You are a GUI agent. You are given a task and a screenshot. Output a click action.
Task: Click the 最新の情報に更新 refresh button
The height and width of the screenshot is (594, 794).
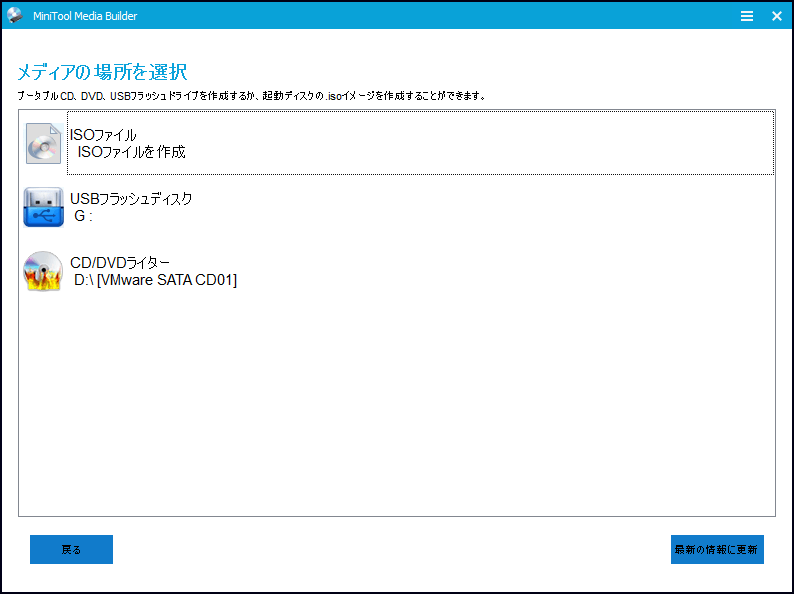pos(717,549)
